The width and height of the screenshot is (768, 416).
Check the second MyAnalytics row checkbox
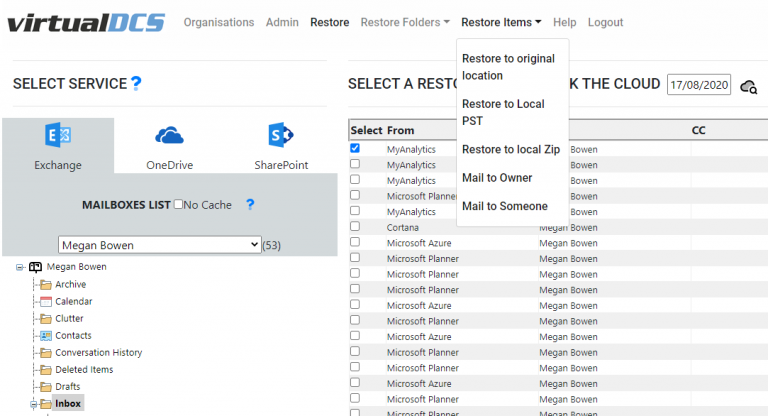pos(355,164)
